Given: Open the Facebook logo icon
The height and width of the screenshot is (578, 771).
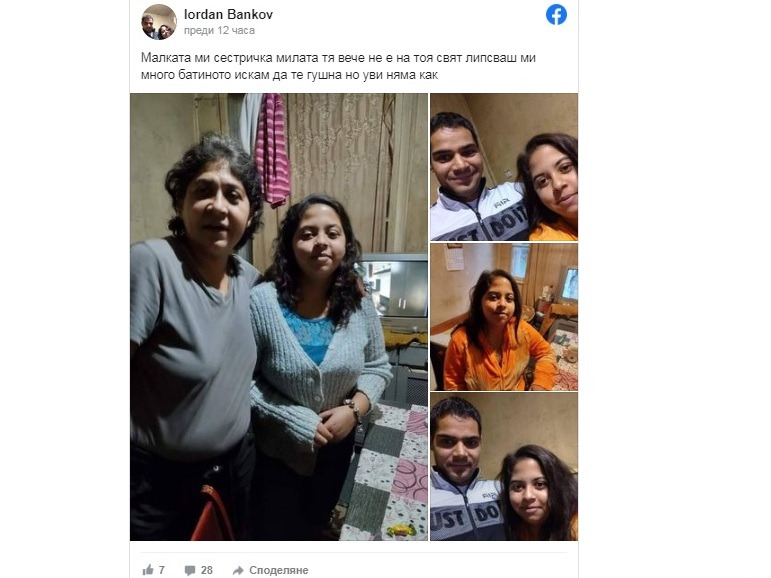Looking at the screenshot, I should point(556,15).
